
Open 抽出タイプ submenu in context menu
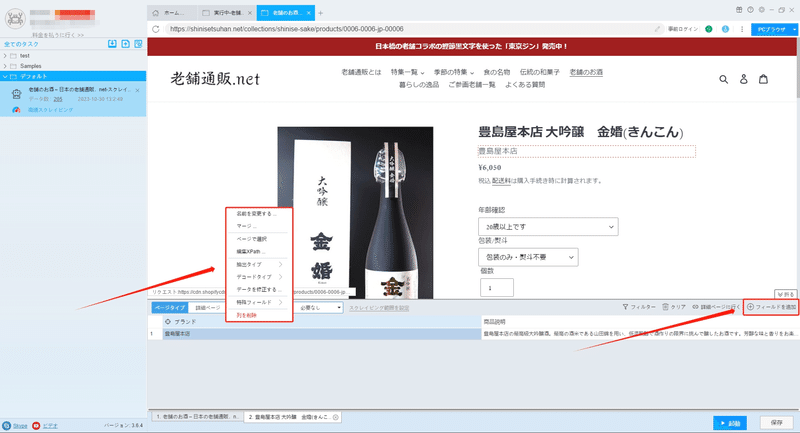(259, 265)
